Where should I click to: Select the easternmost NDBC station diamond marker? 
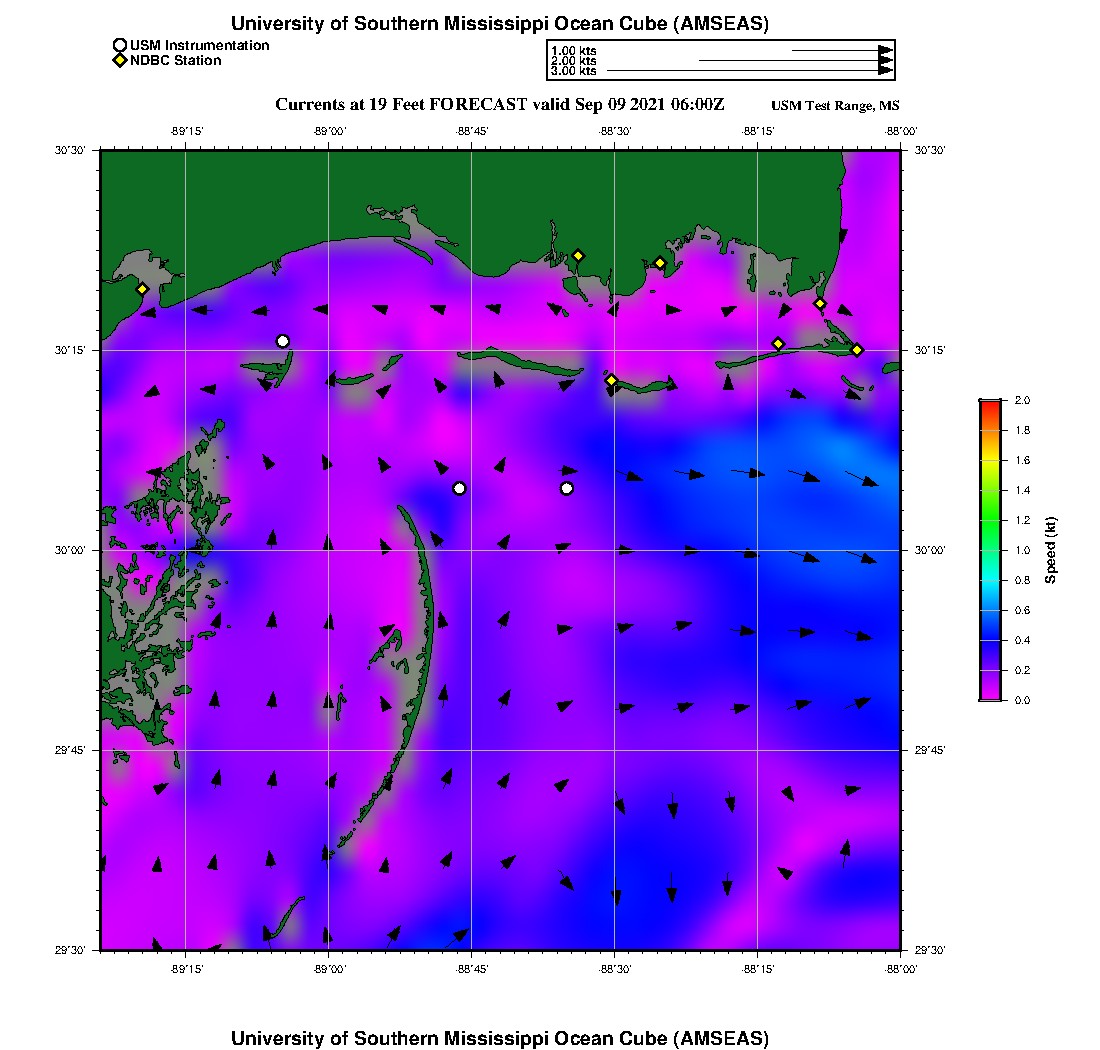pyautogui.click(x=857, y=349)
